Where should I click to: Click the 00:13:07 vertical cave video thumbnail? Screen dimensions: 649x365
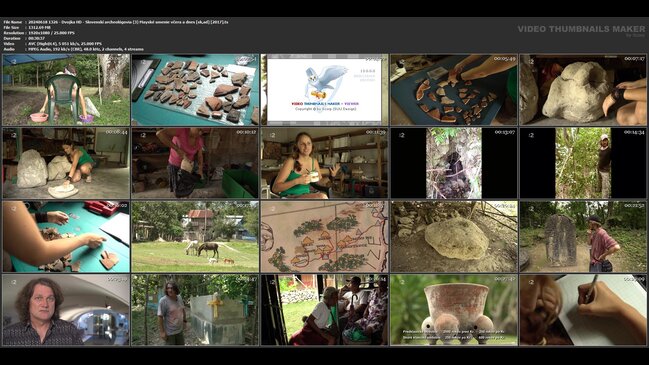coord(454,163)
